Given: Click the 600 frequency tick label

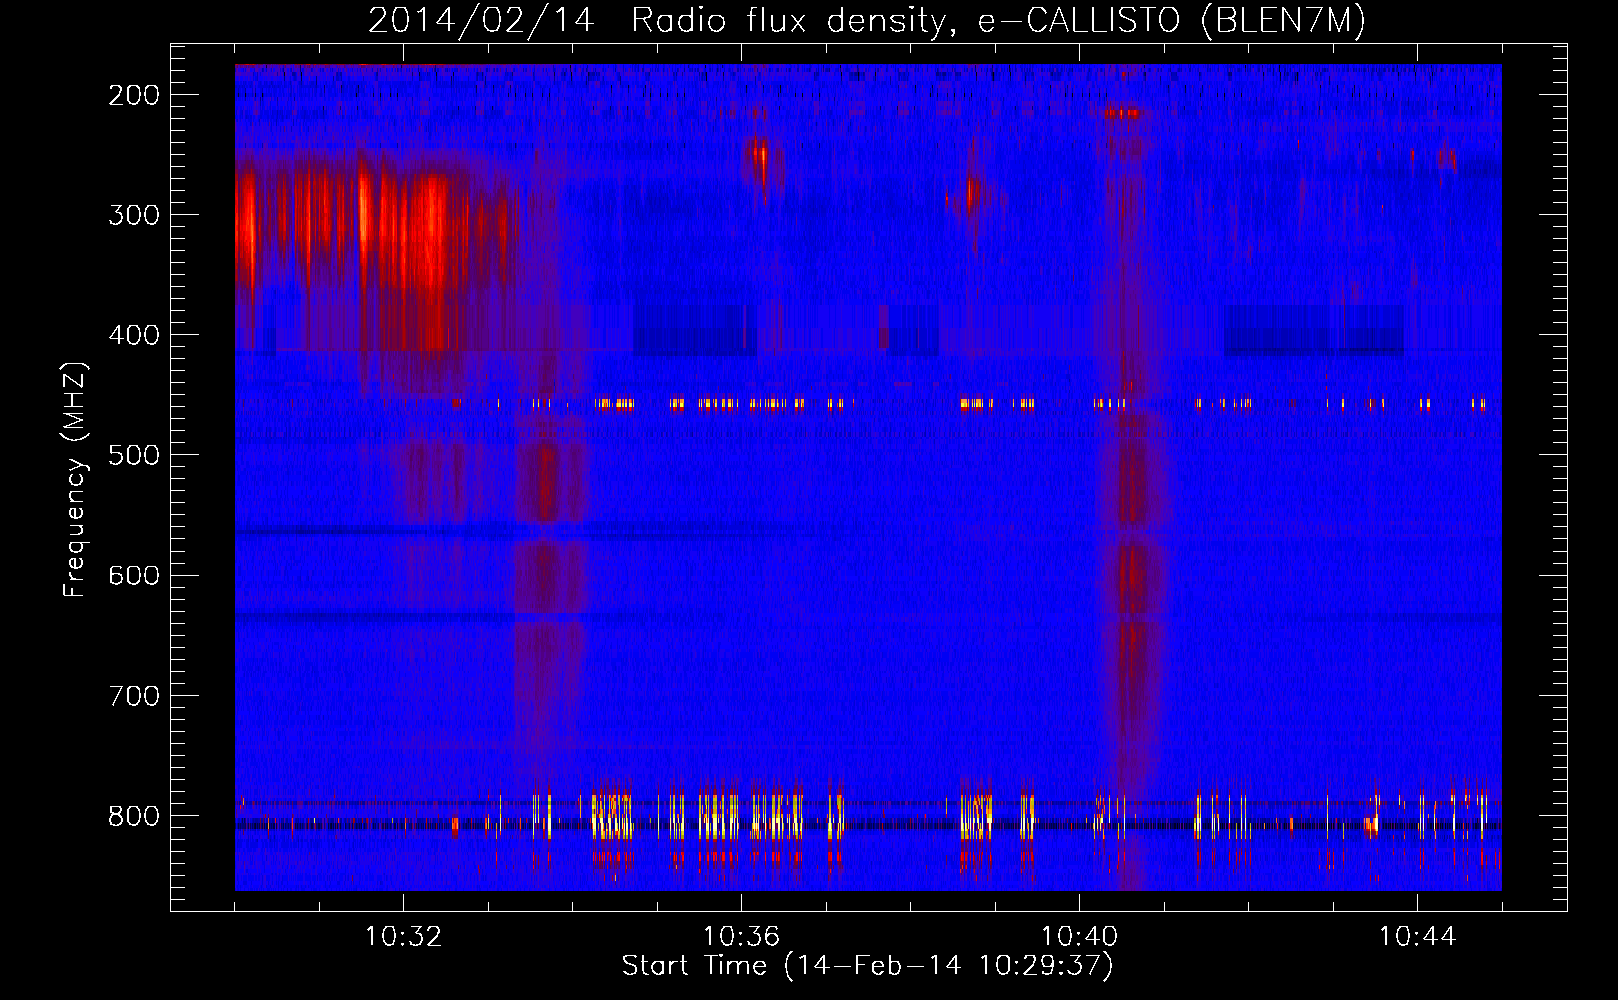Looking at the screenshot, I should point(134,575).
